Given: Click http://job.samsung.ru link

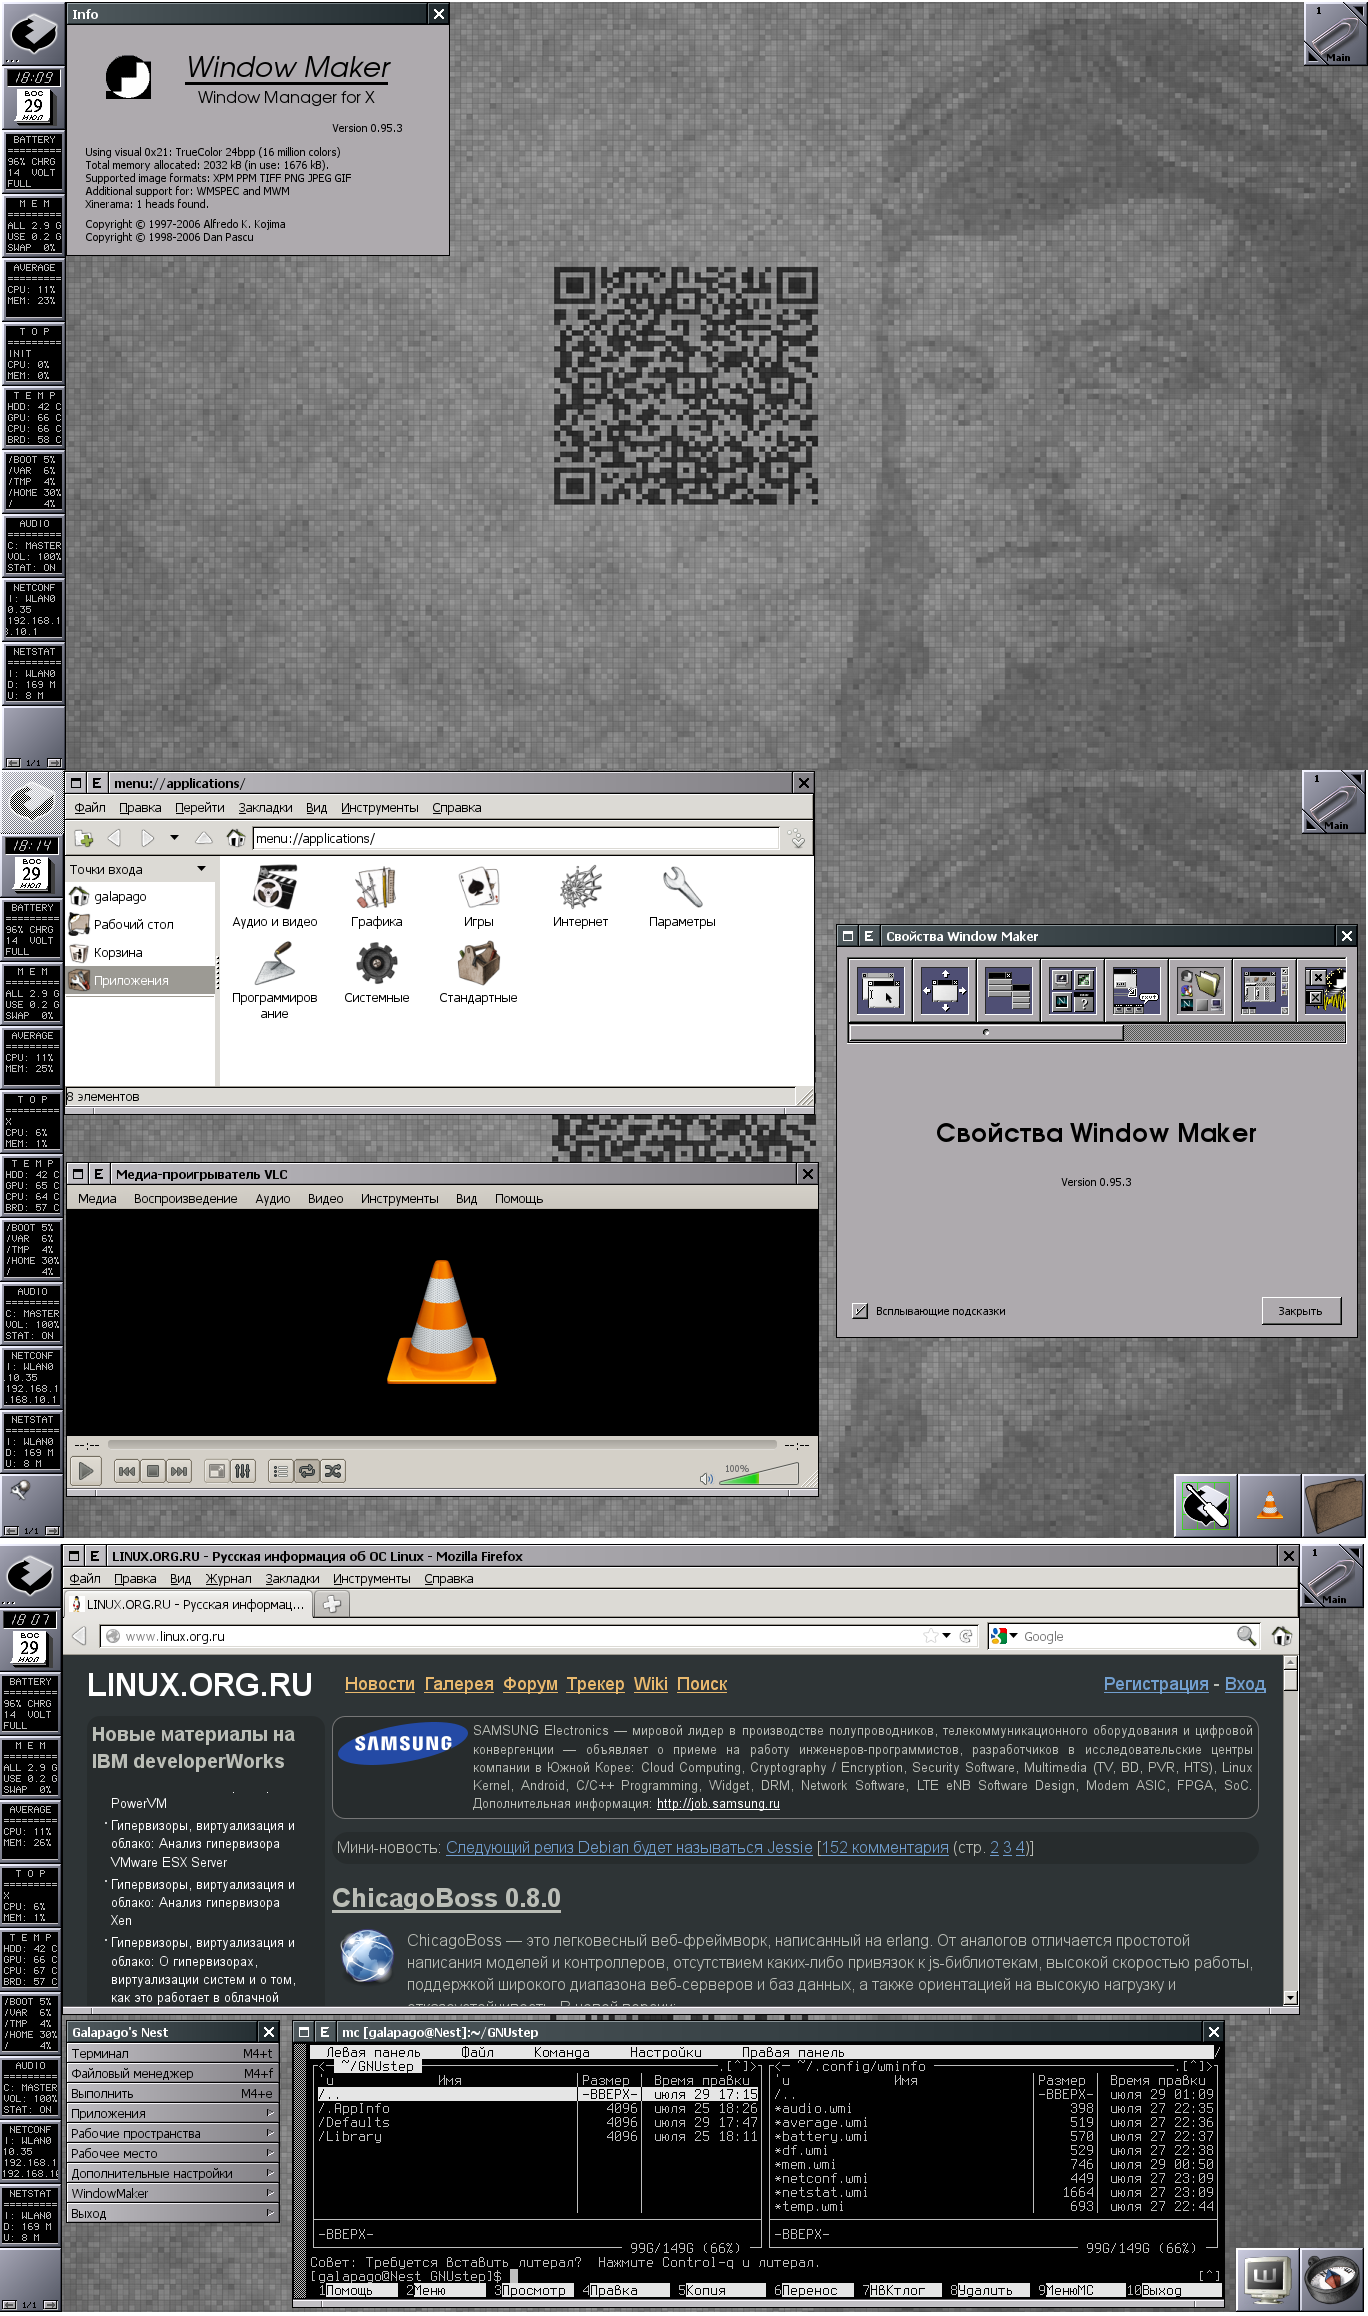Looking at the screenshot, I should 718,1804.
